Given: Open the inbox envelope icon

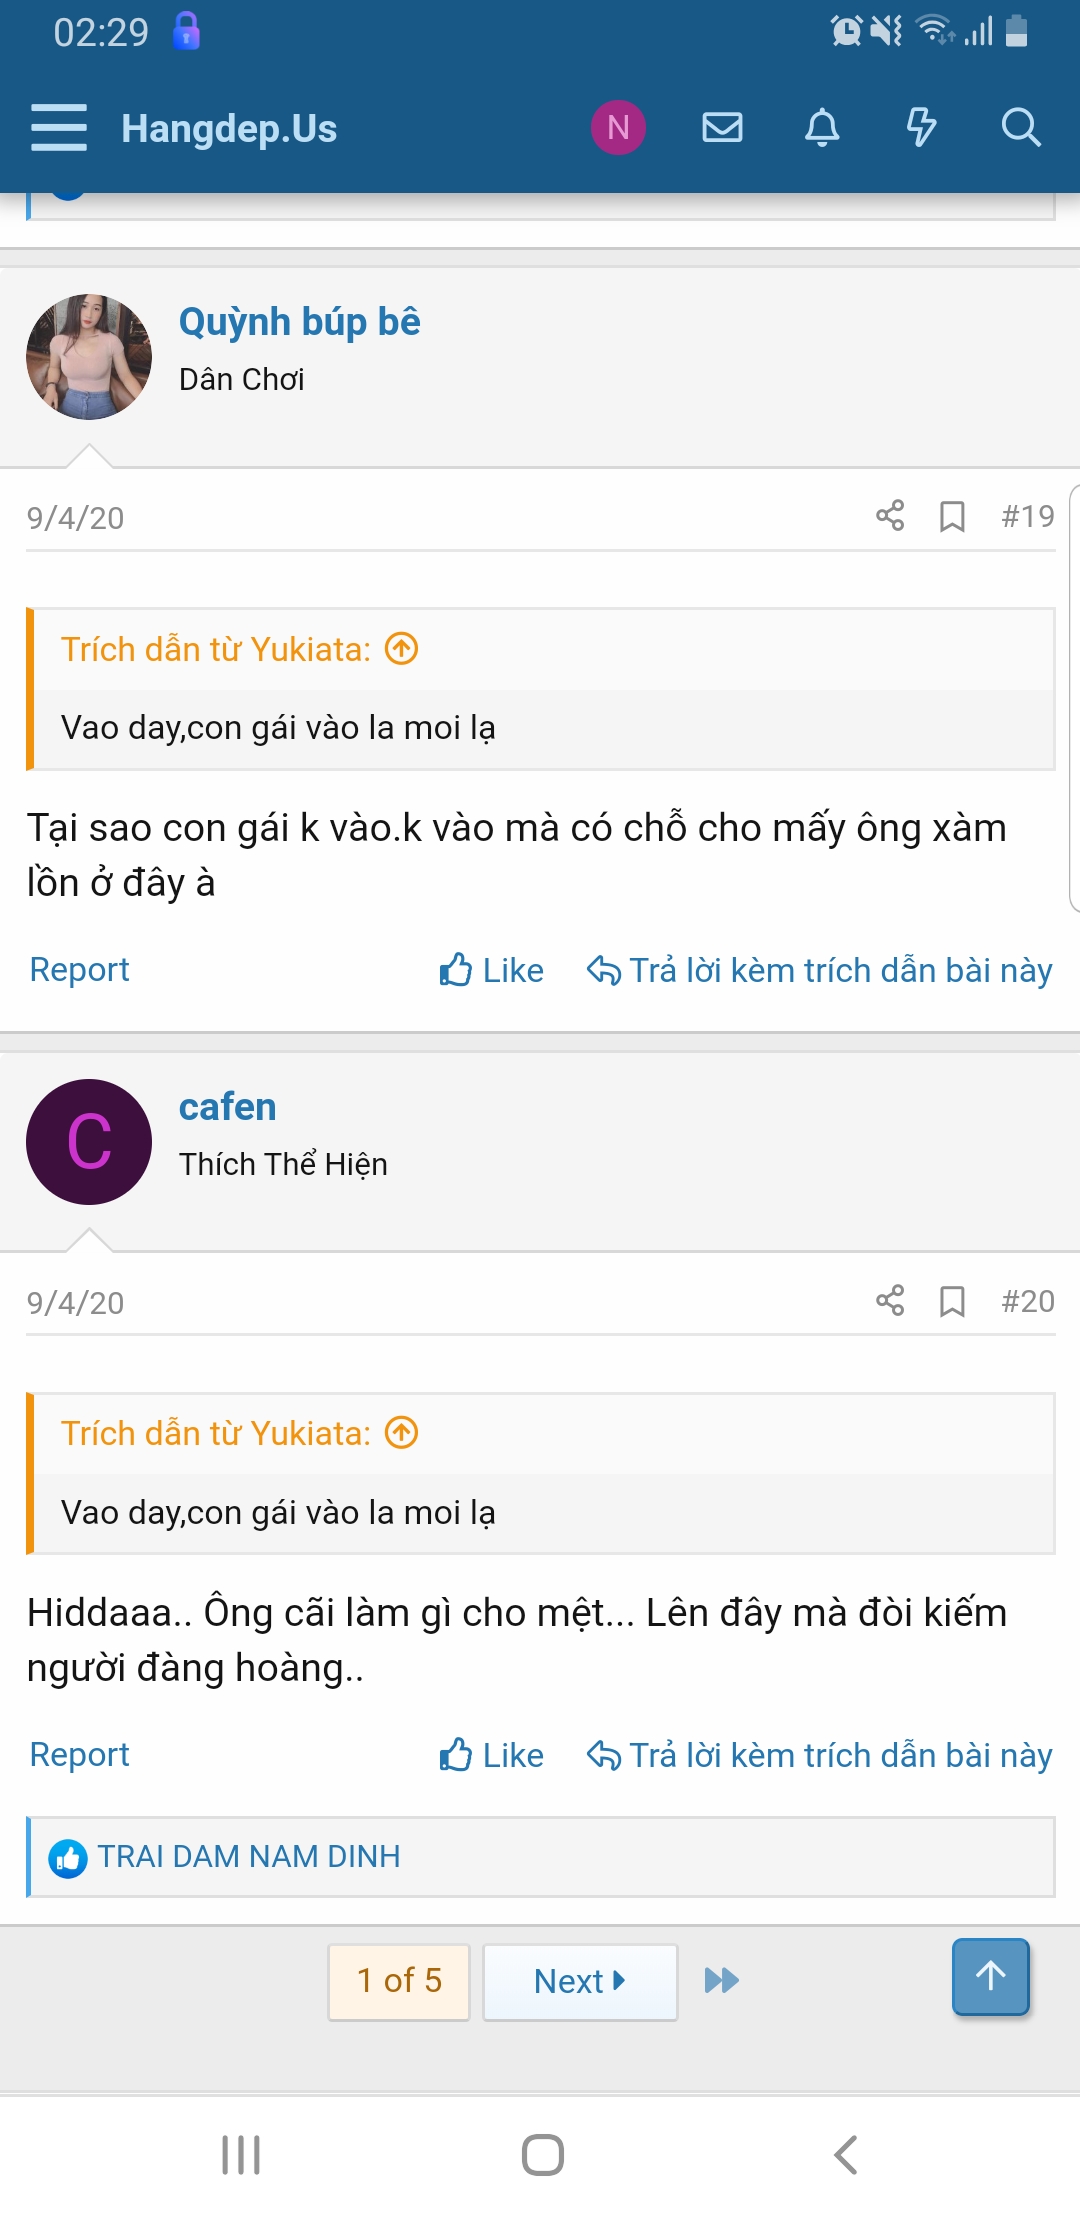Looking at the screenshot, I should pos(722,128).
